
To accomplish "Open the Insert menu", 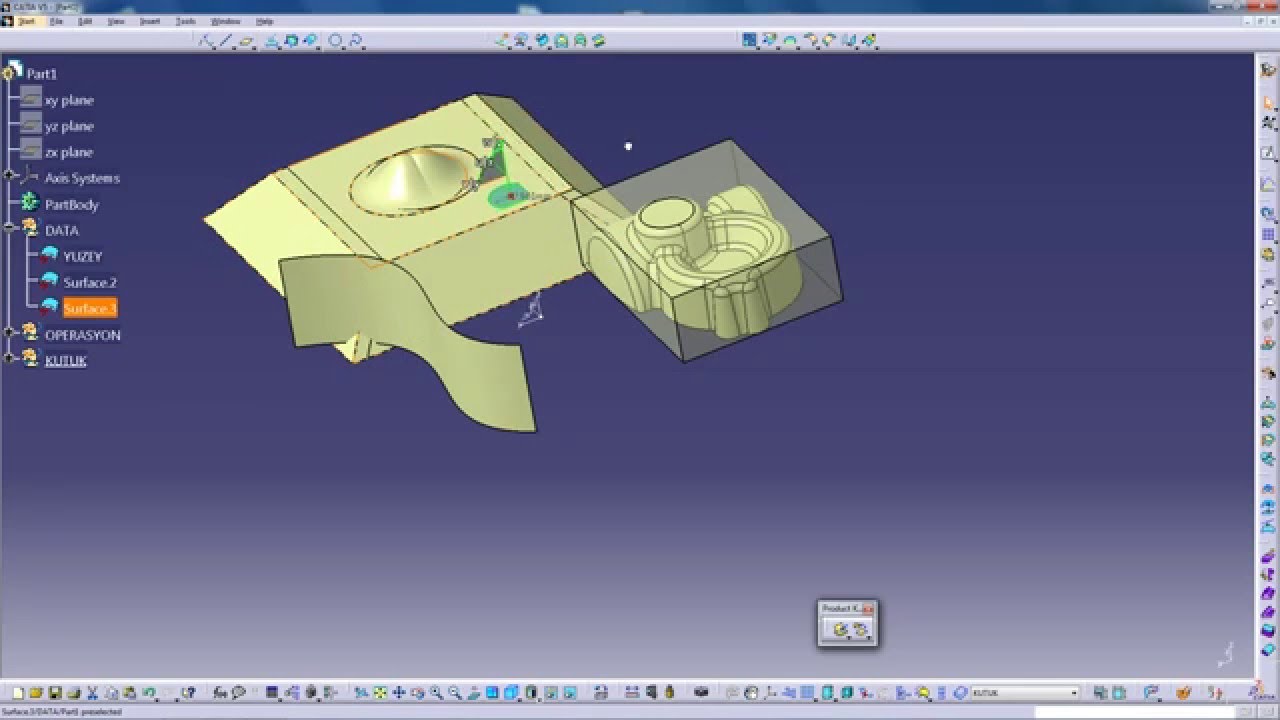I will (x=149, y=21).
